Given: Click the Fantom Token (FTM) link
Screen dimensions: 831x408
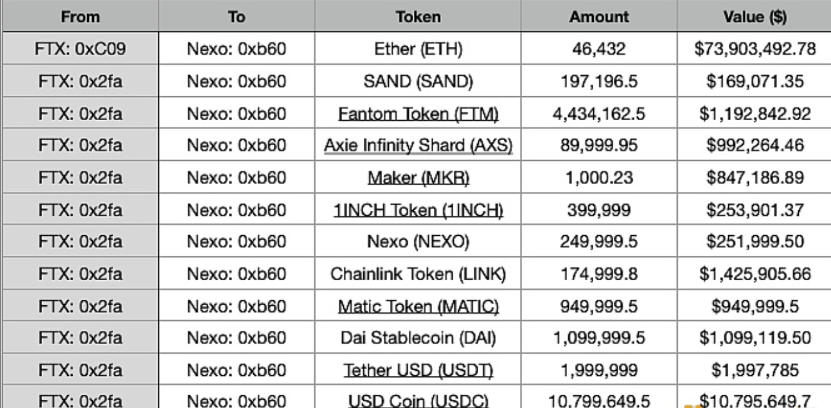Looking at the screenshot, I should 418,113.
